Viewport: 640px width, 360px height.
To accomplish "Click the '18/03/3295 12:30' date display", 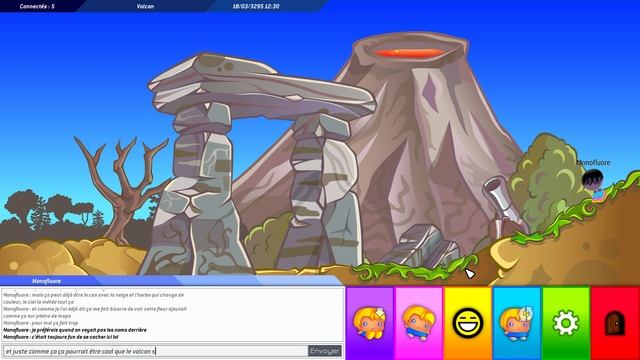I will pos(256,6).
